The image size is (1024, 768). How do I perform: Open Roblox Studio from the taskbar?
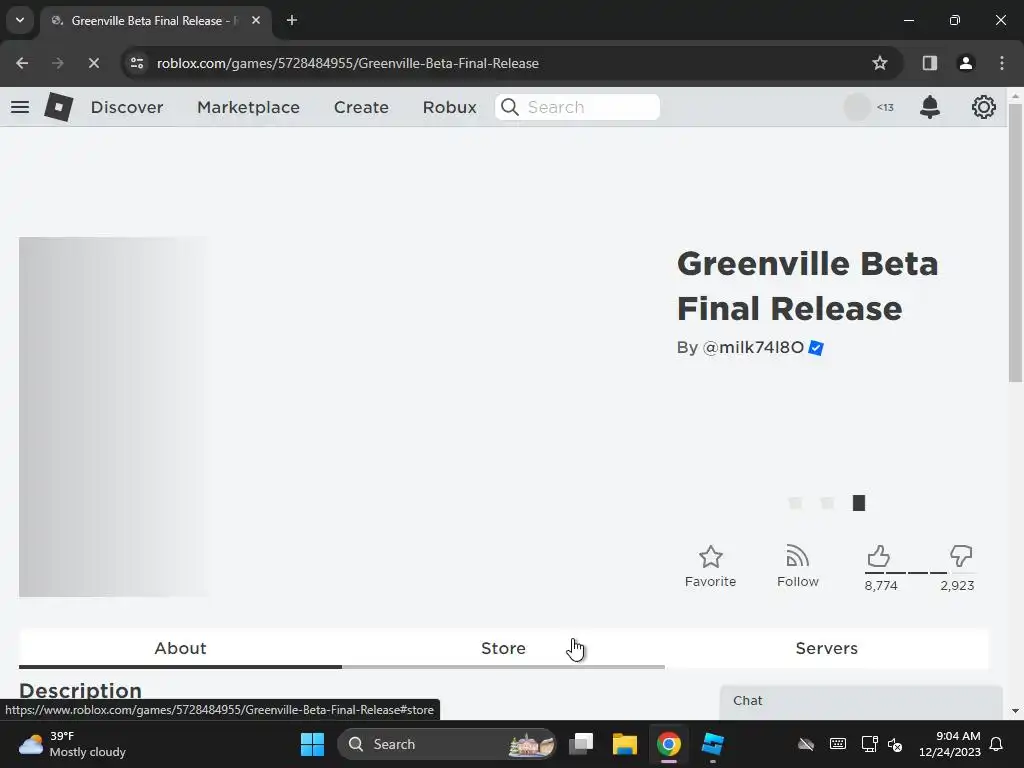coord(712,744)
